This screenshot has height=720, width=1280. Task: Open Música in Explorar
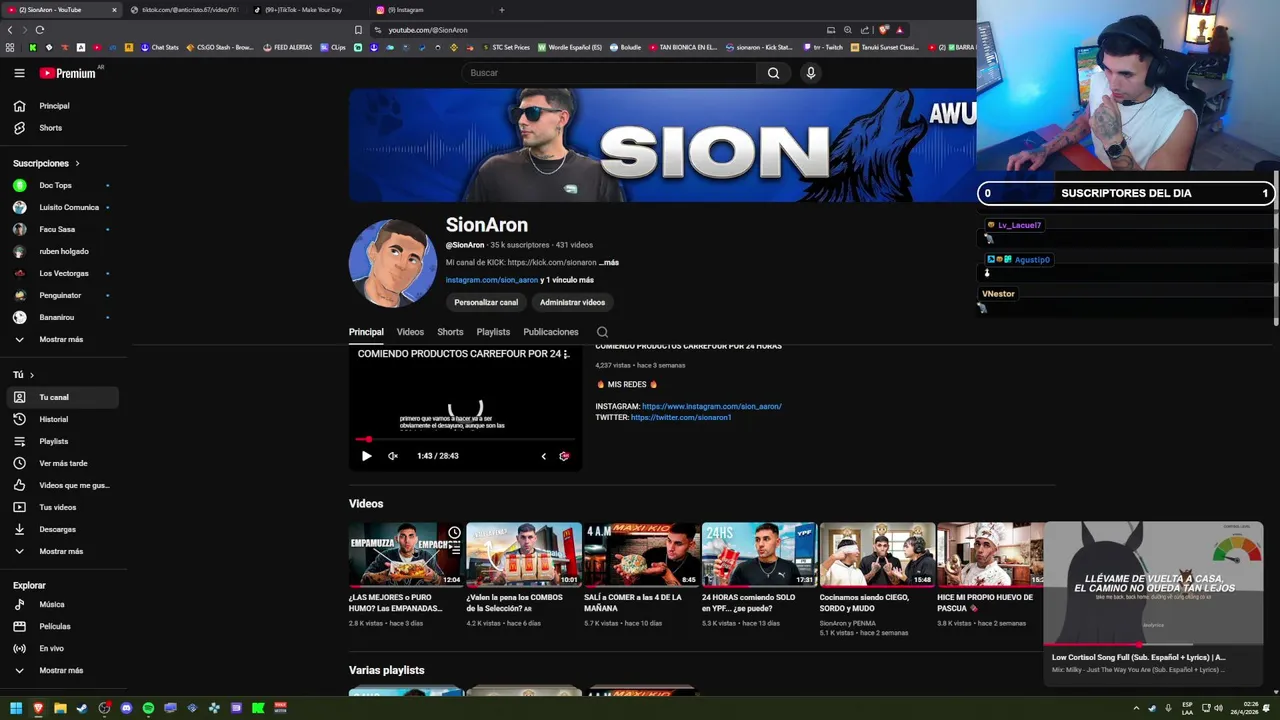coord(64,604)
